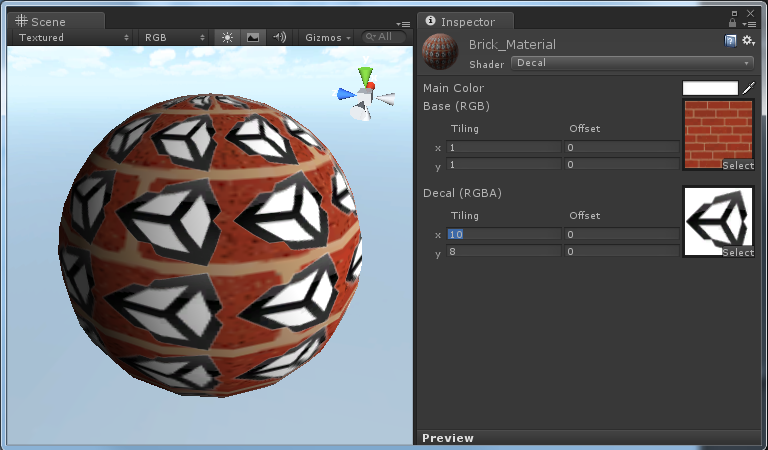Switch to the Scene tab

[55, 21]
